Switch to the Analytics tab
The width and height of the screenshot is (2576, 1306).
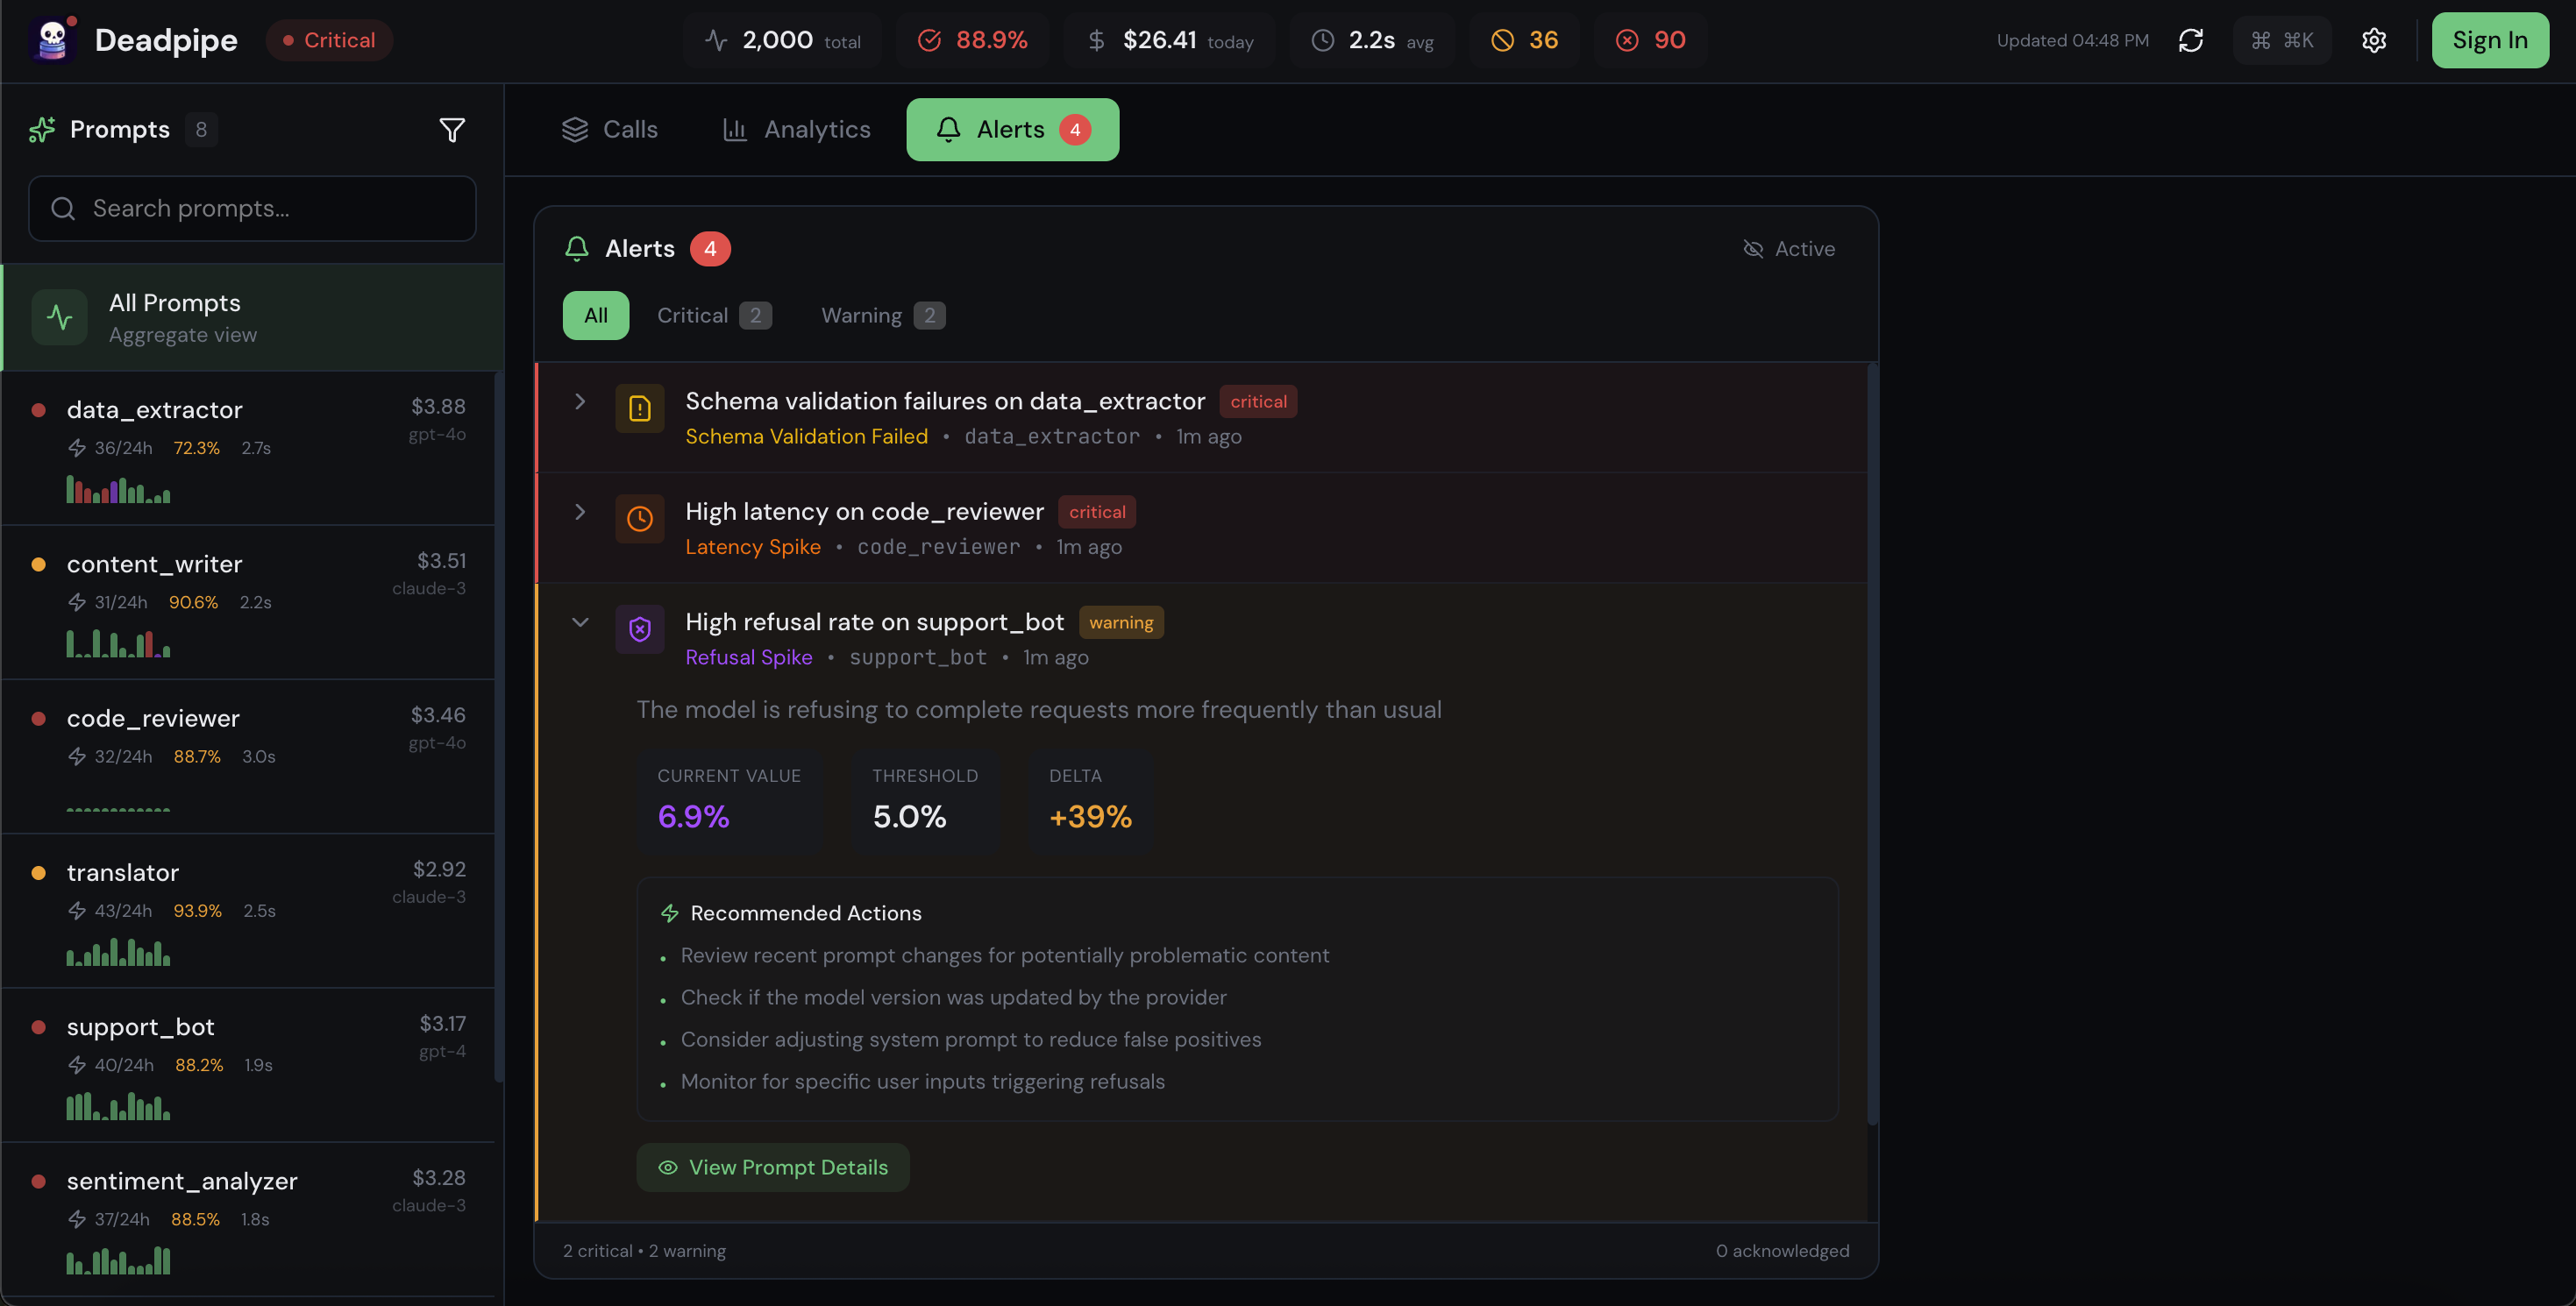[x=797, y=130]
